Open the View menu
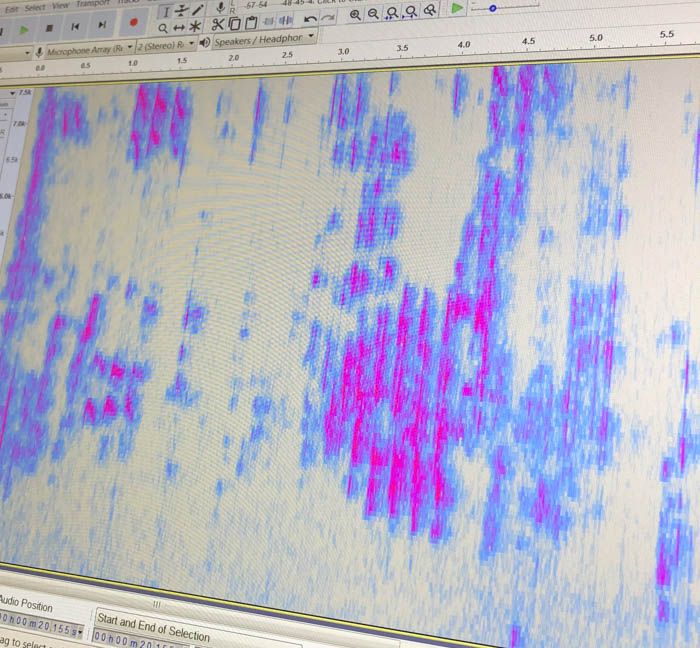Screen dimensions: 700x648 tap(60, 6)
